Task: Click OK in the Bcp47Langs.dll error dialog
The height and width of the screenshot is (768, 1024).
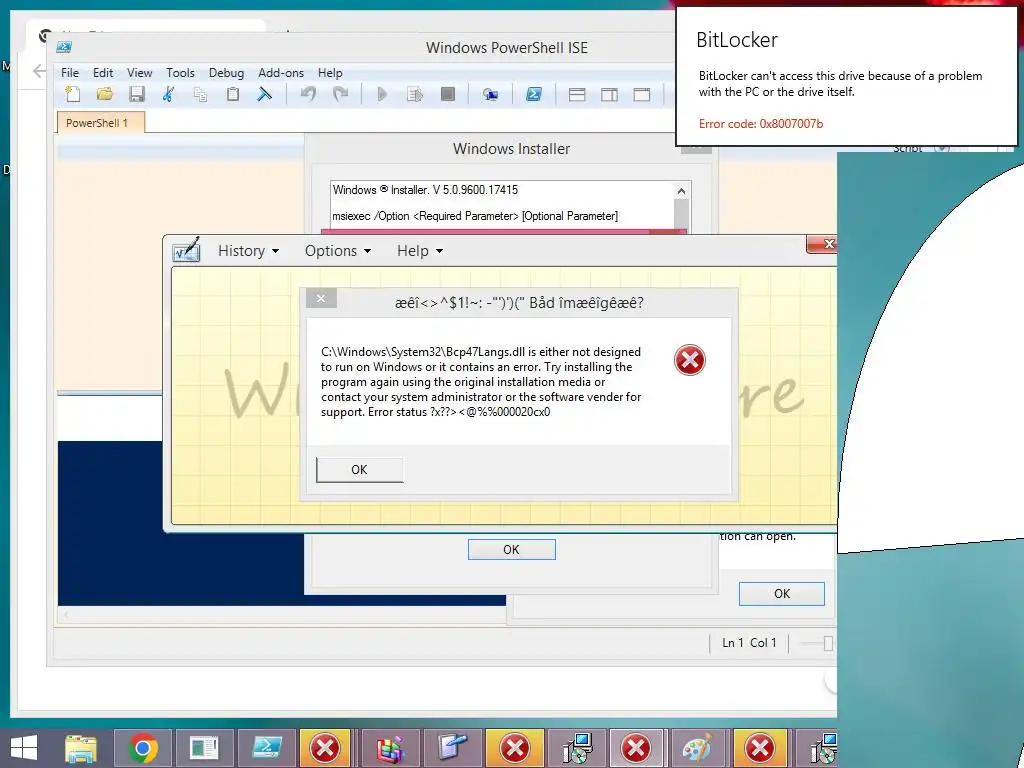Action: [x=359, y=470]
